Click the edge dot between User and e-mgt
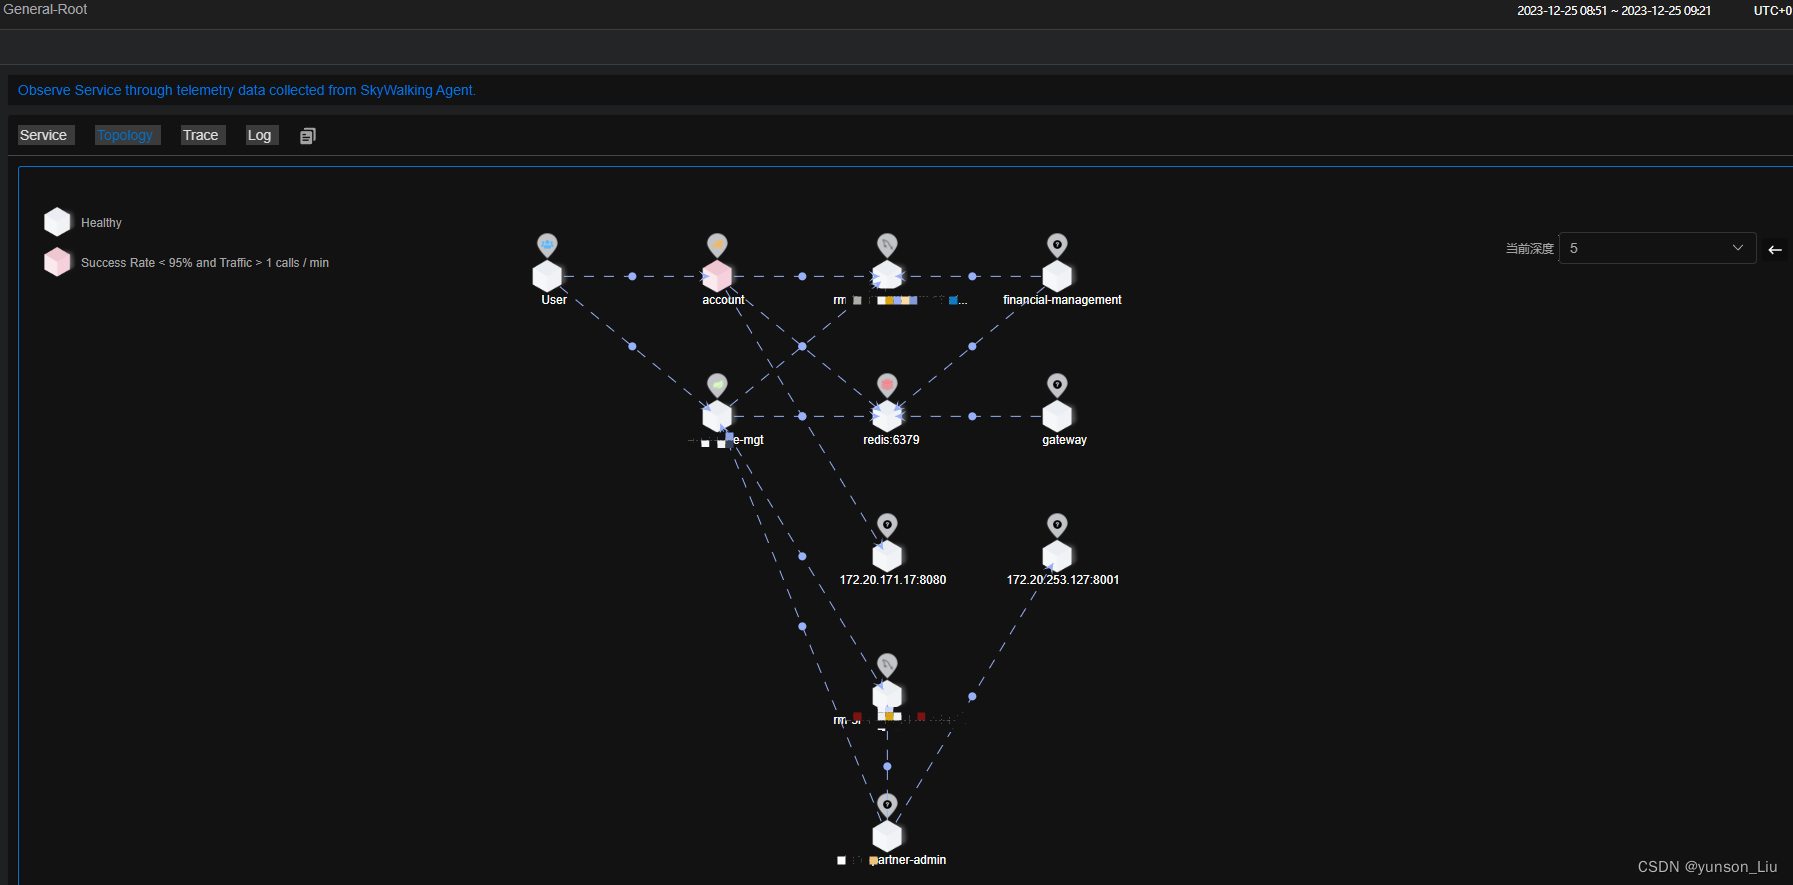The image size is (1793, 885). click(x=632, y=346)
